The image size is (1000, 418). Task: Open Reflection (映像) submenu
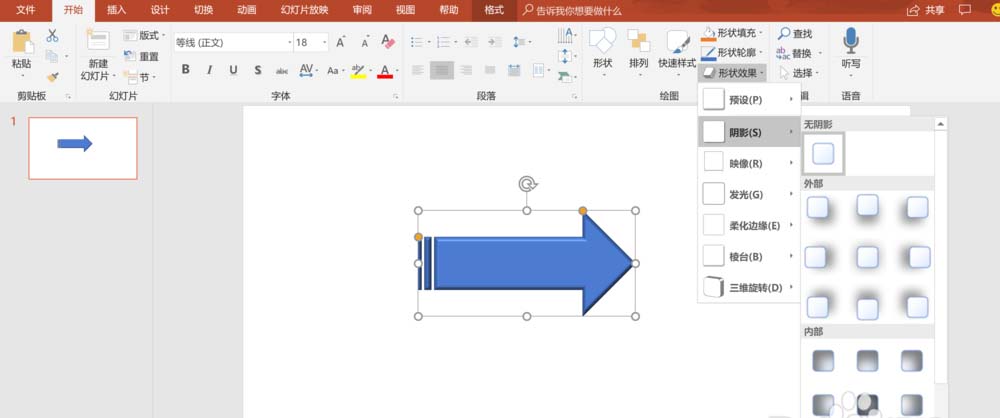[x=749, y=163]
